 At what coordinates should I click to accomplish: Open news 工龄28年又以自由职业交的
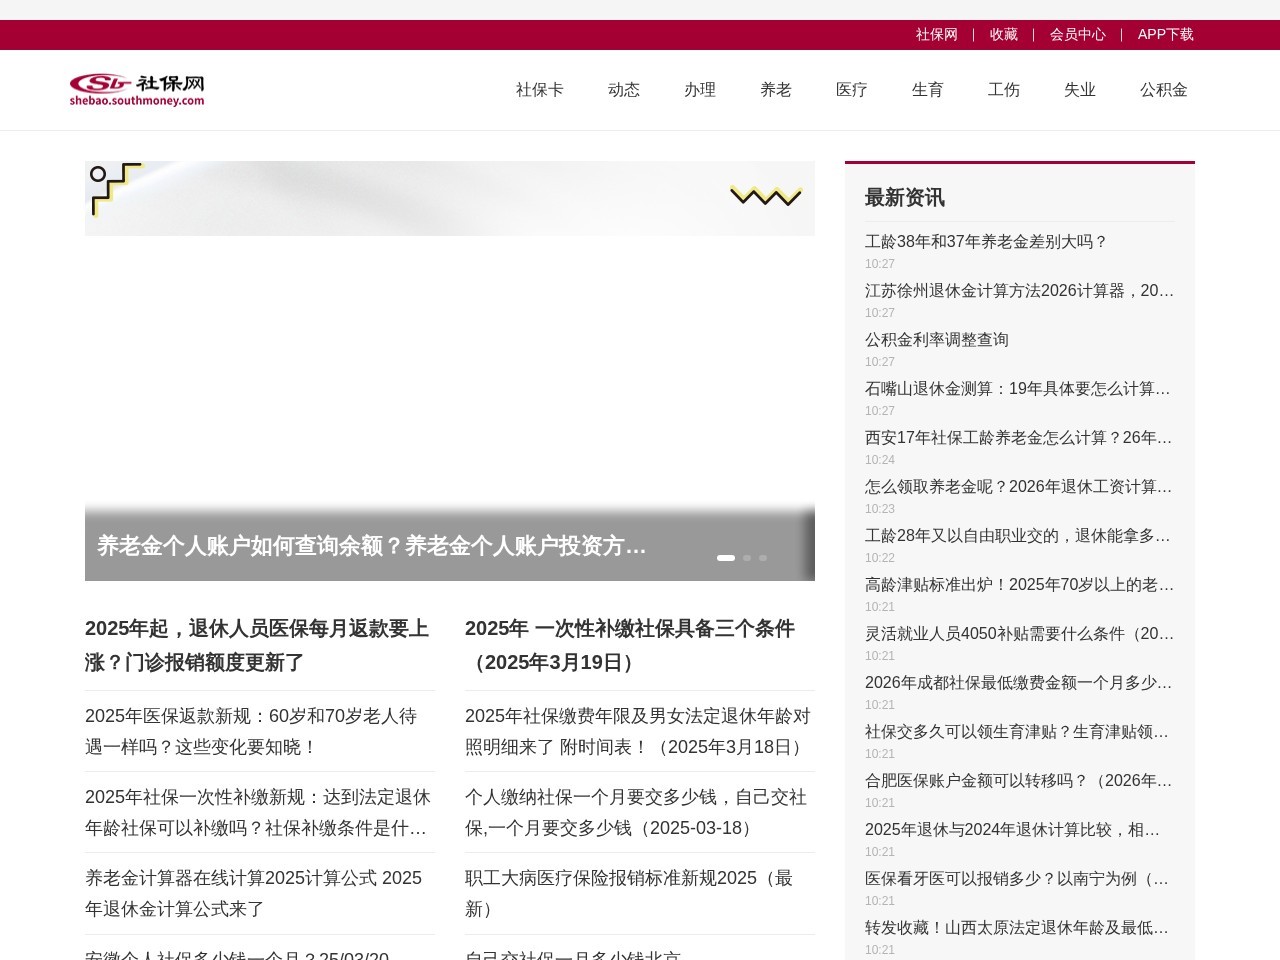click(1020, 536)
